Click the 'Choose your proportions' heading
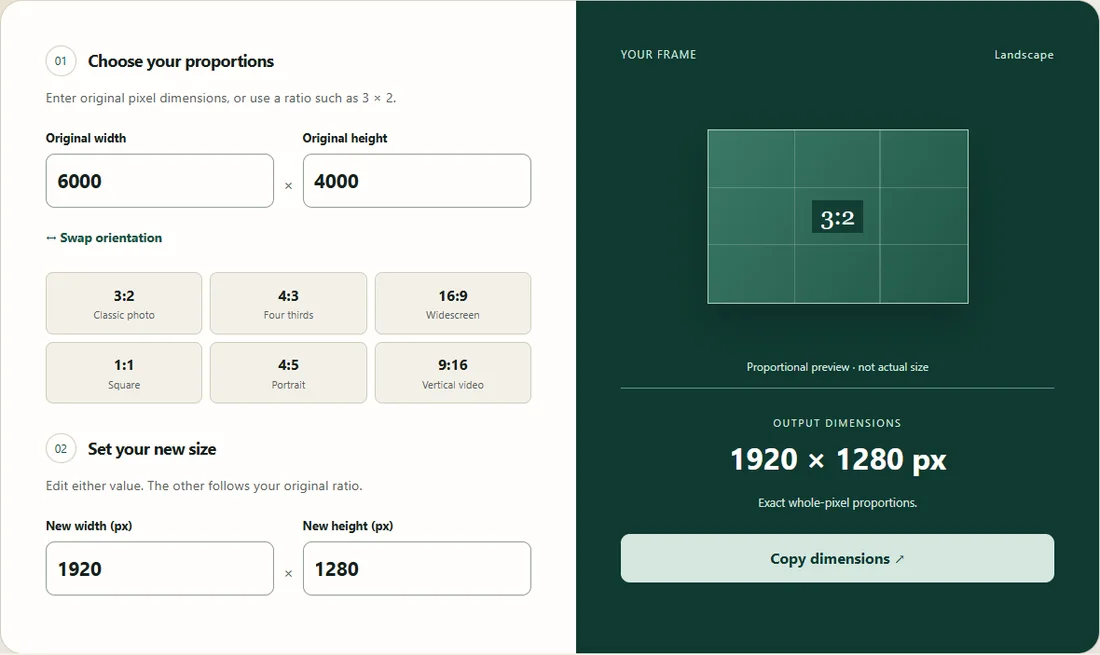 181,62
